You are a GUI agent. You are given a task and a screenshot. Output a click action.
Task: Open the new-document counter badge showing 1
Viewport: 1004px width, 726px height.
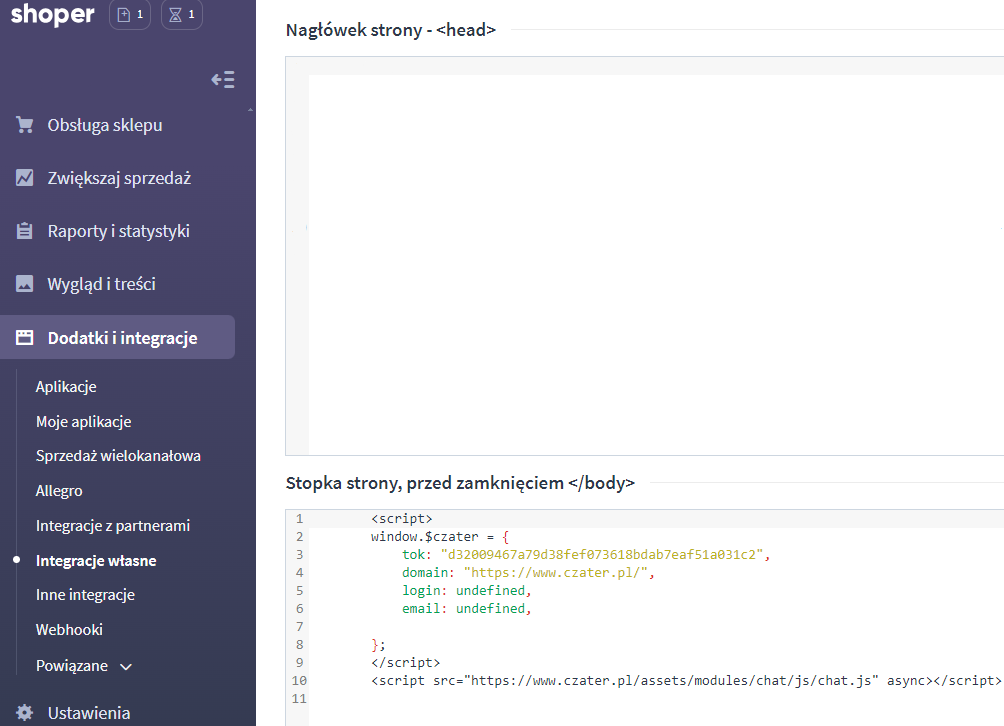point(130,15)
